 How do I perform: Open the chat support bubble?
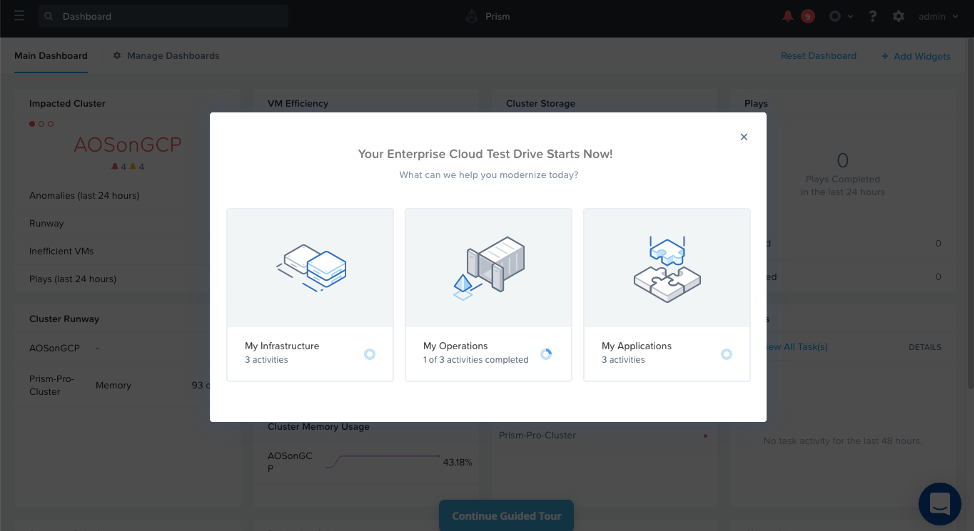(939, 502)
